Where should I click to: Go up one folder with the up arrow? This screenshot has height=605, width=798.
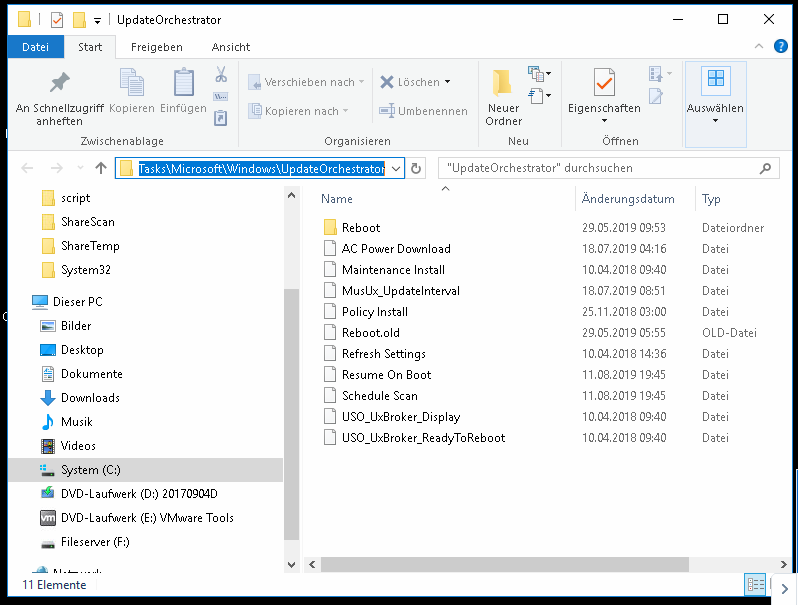tap(100, 168)
